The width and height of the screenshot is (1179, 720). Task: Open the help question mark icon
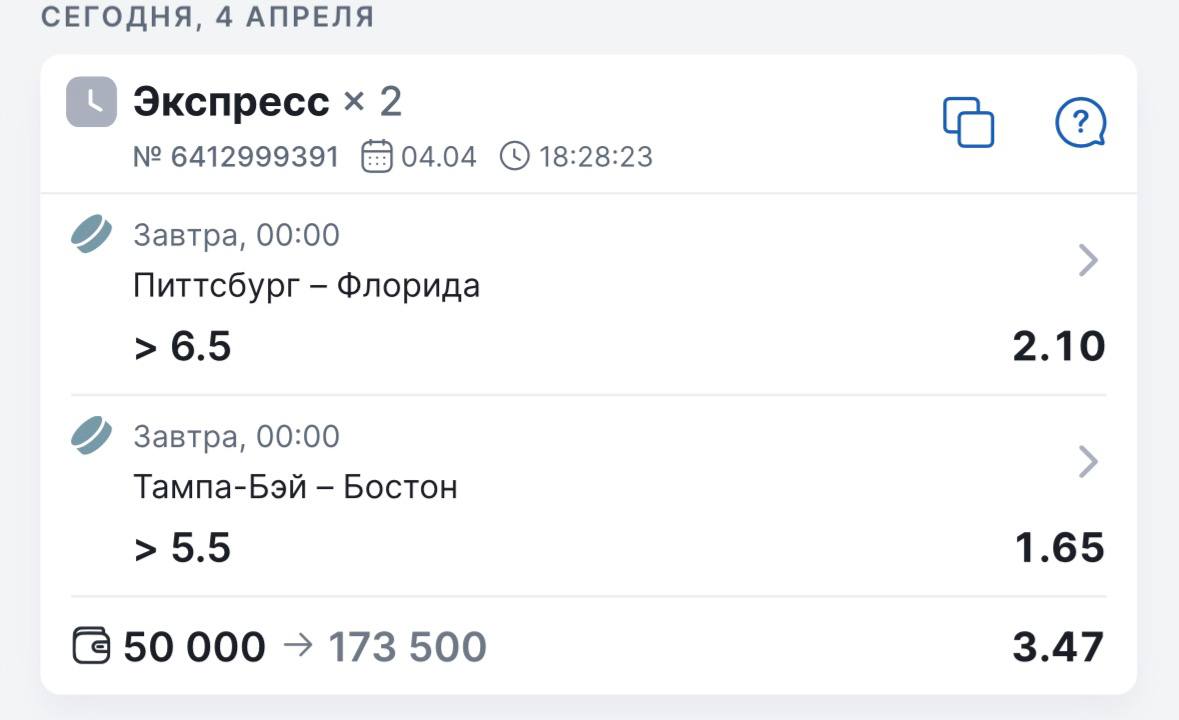pyautogui.click(x=1080, y=123)
